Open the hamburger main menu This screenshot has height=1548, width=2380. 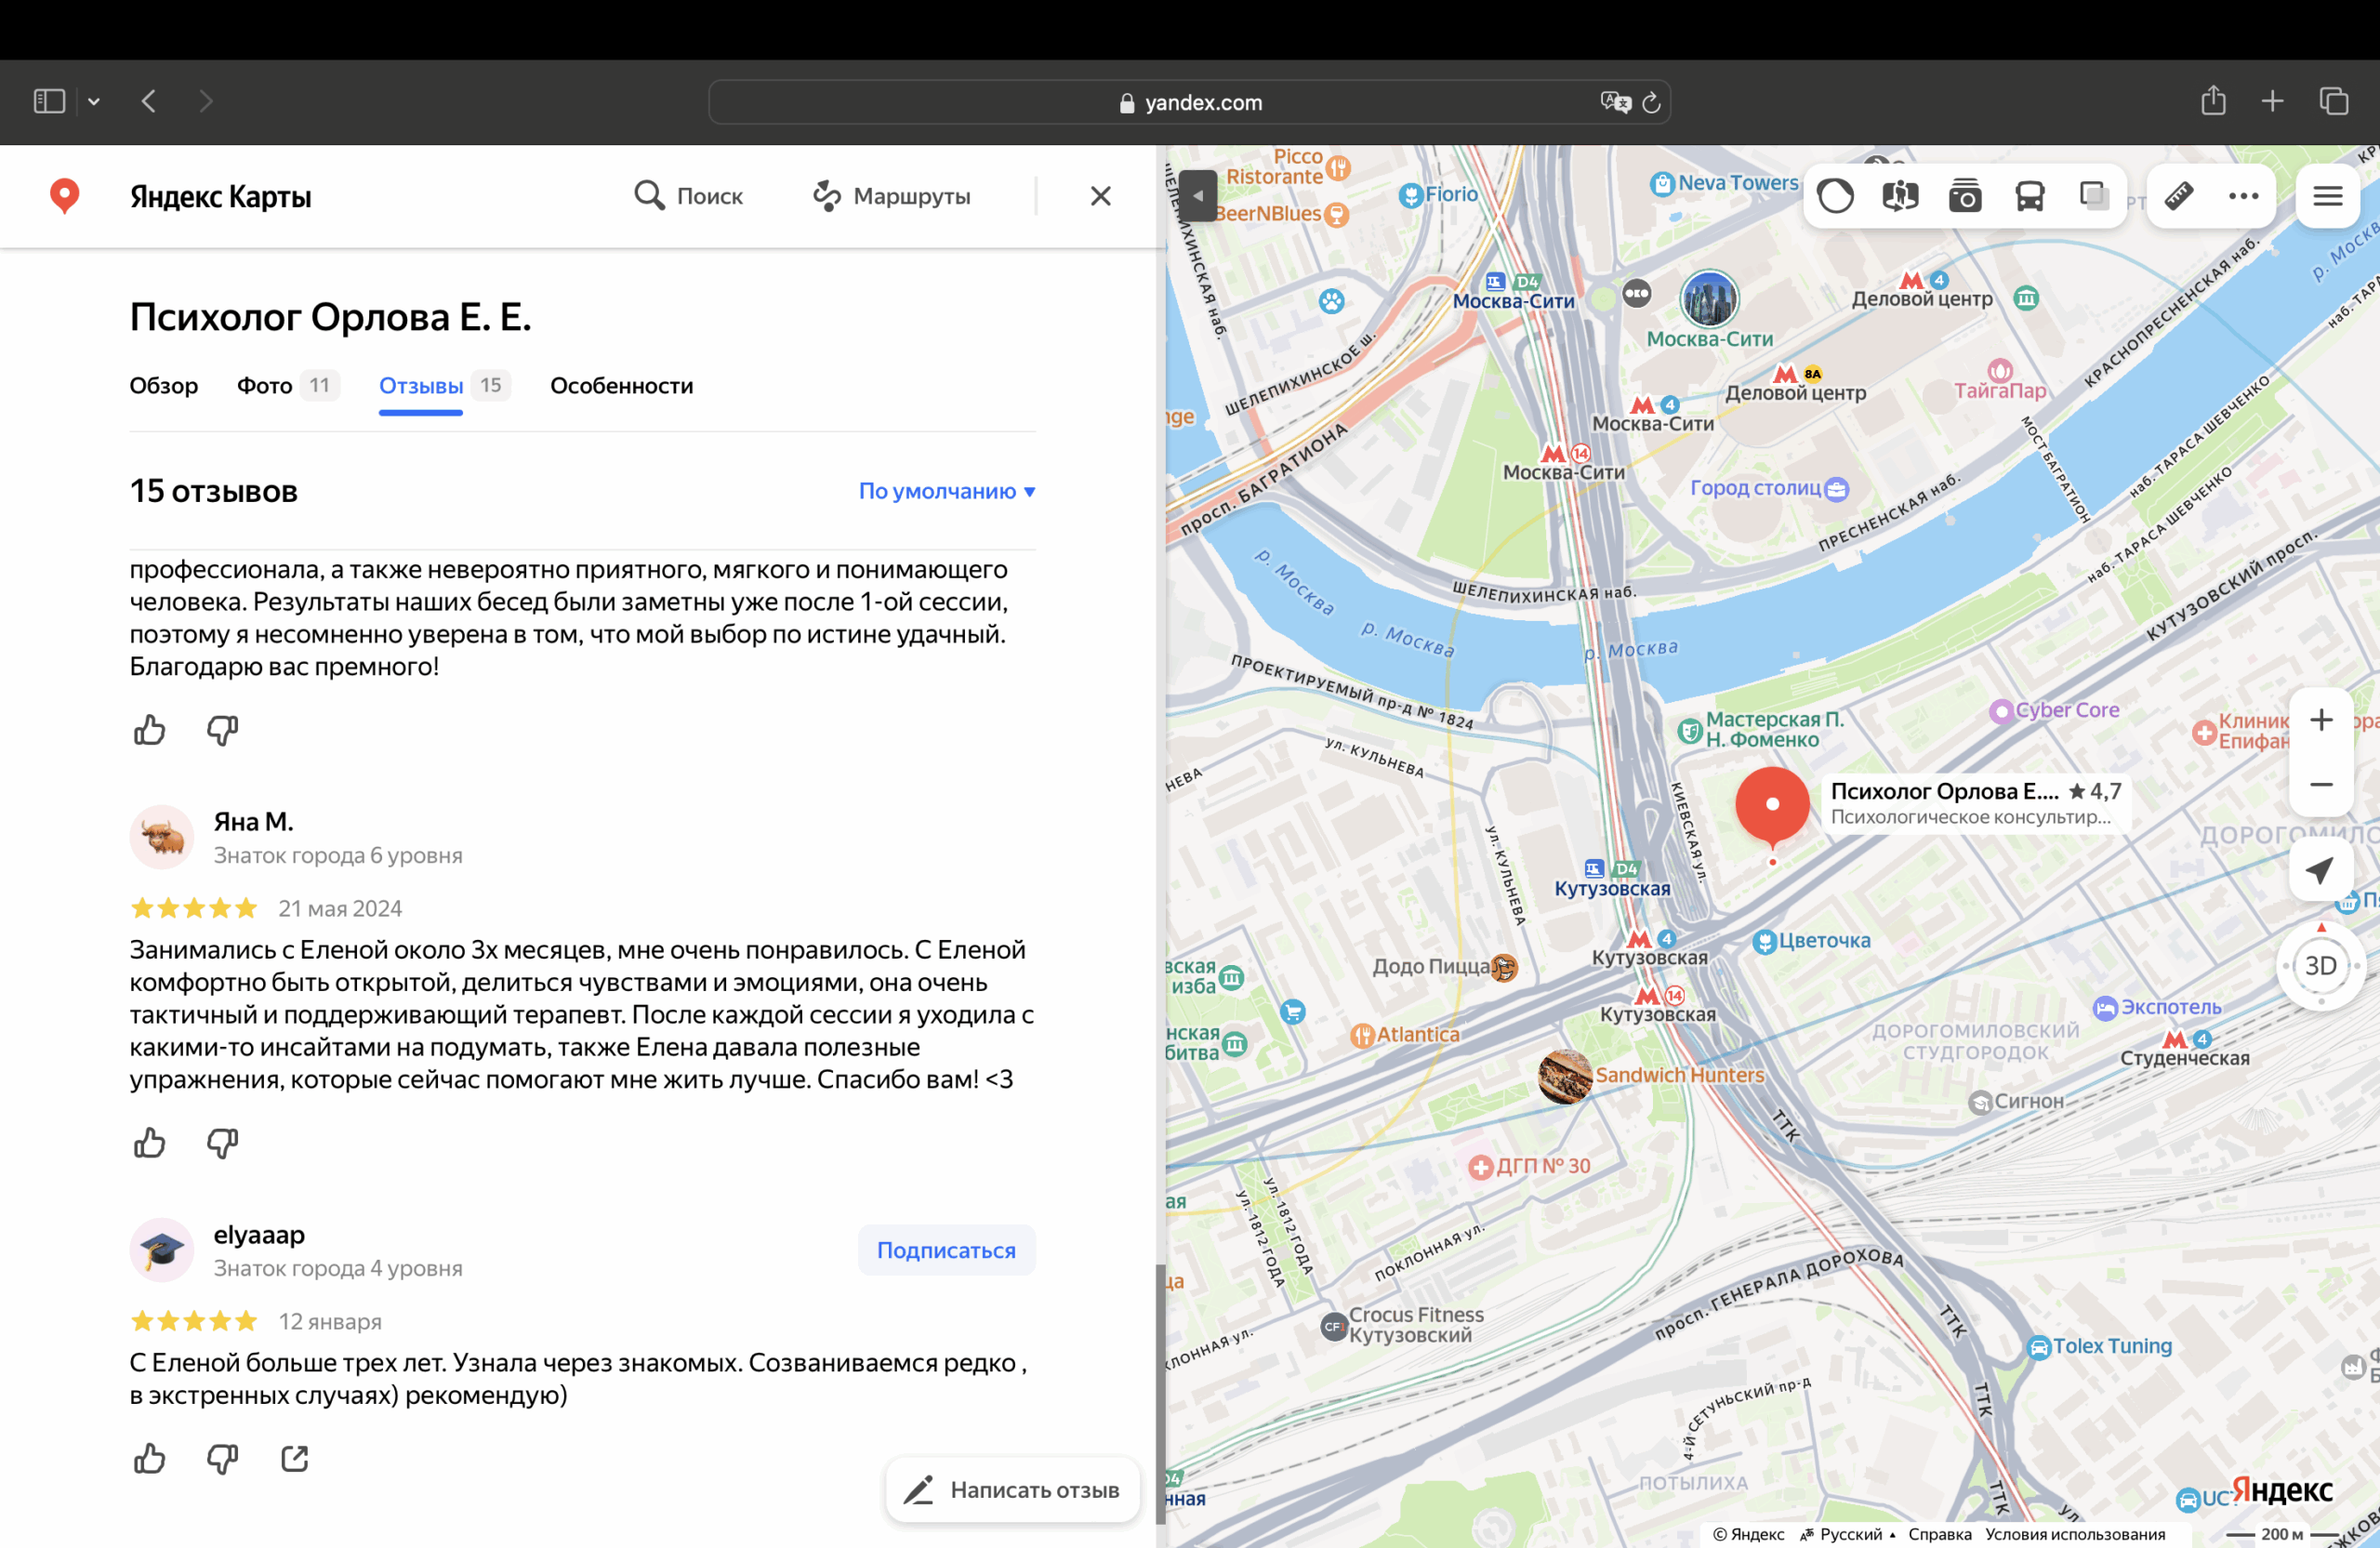pos(2327,196)
